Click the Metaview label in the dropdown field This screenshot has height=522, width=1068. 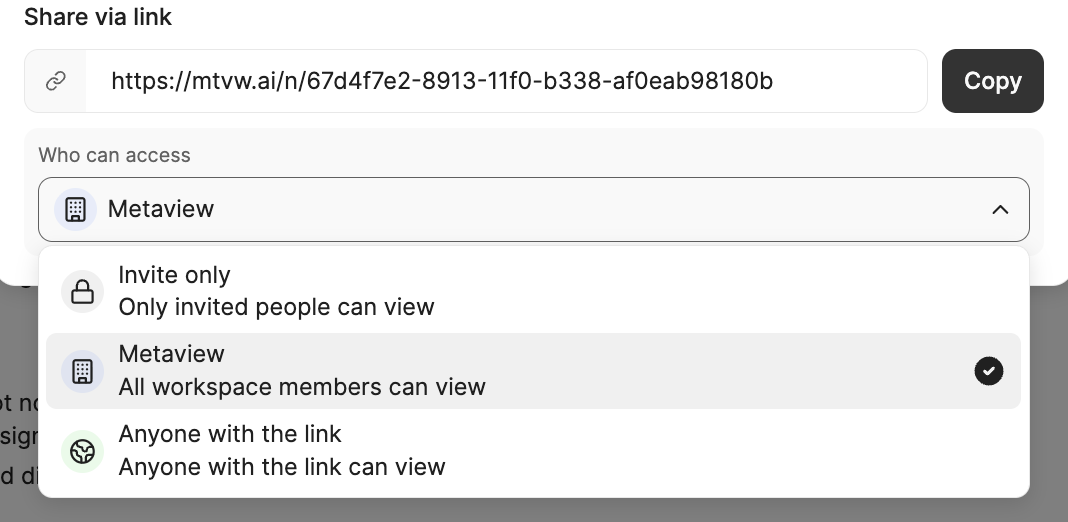(x=161, y=209)
